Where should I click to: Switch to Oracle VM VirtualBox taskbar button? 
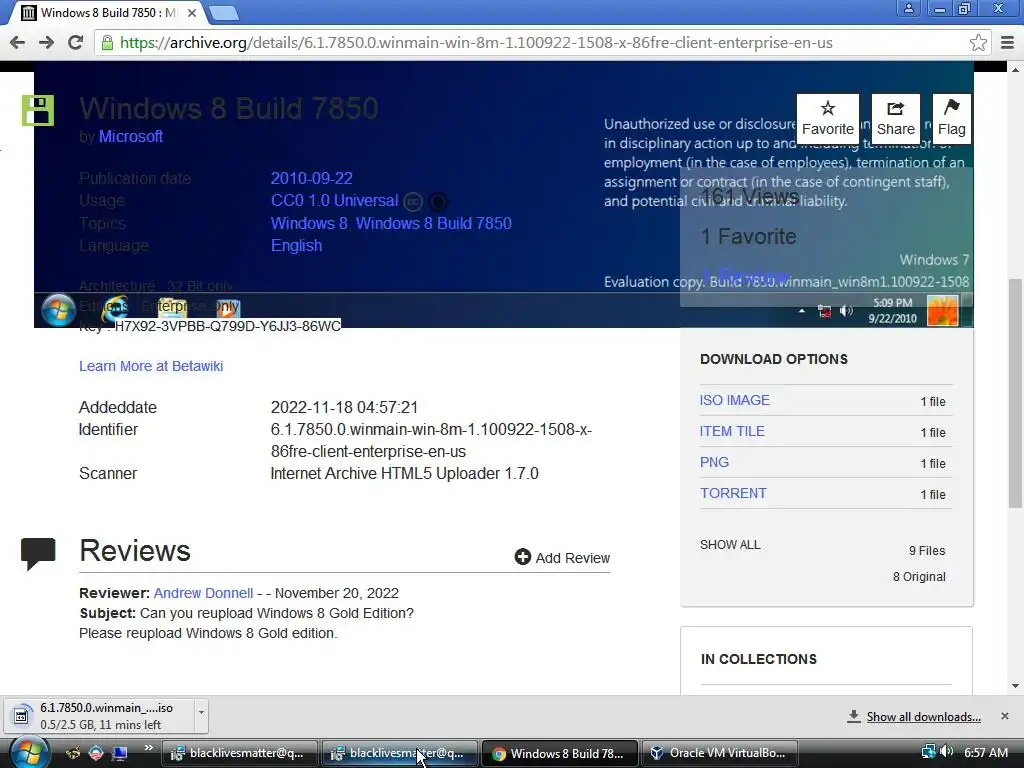click(720, 753)
